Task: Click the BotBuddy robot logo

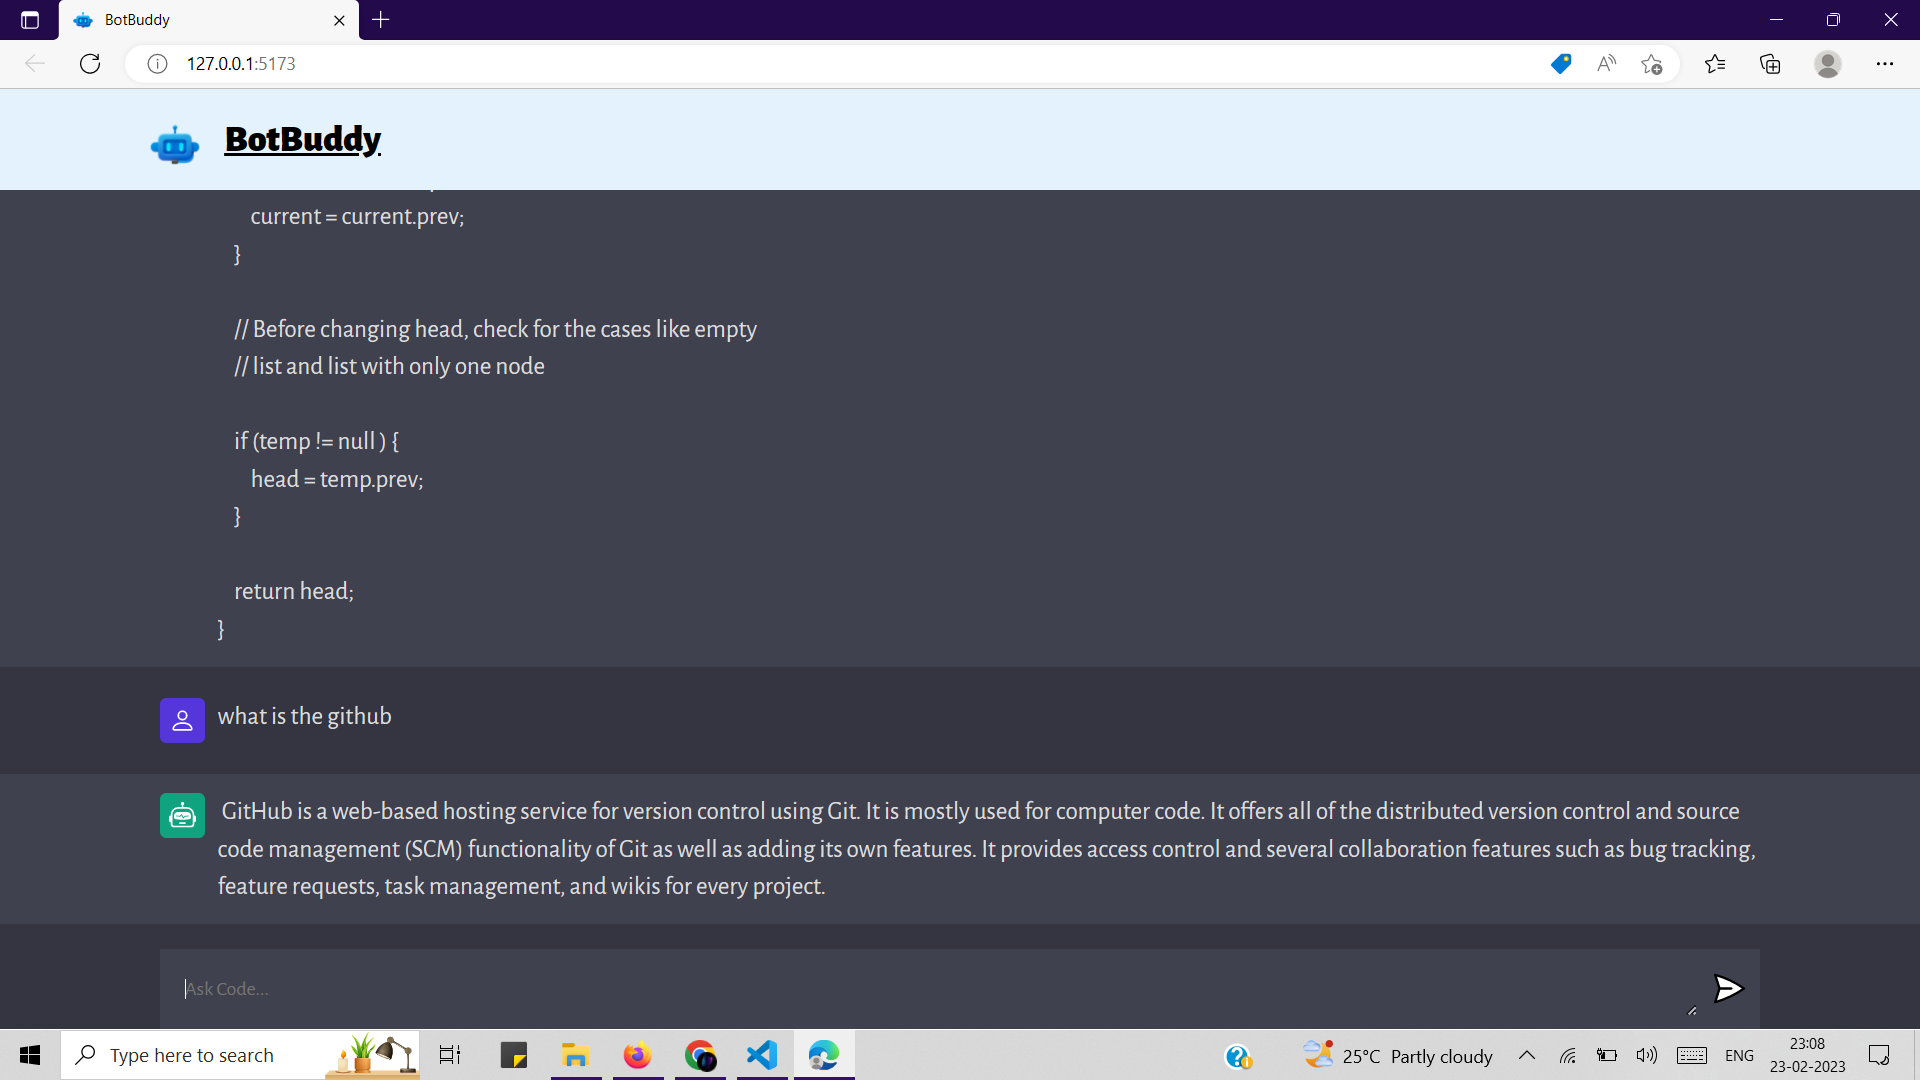Action: [x=175, y=145]
